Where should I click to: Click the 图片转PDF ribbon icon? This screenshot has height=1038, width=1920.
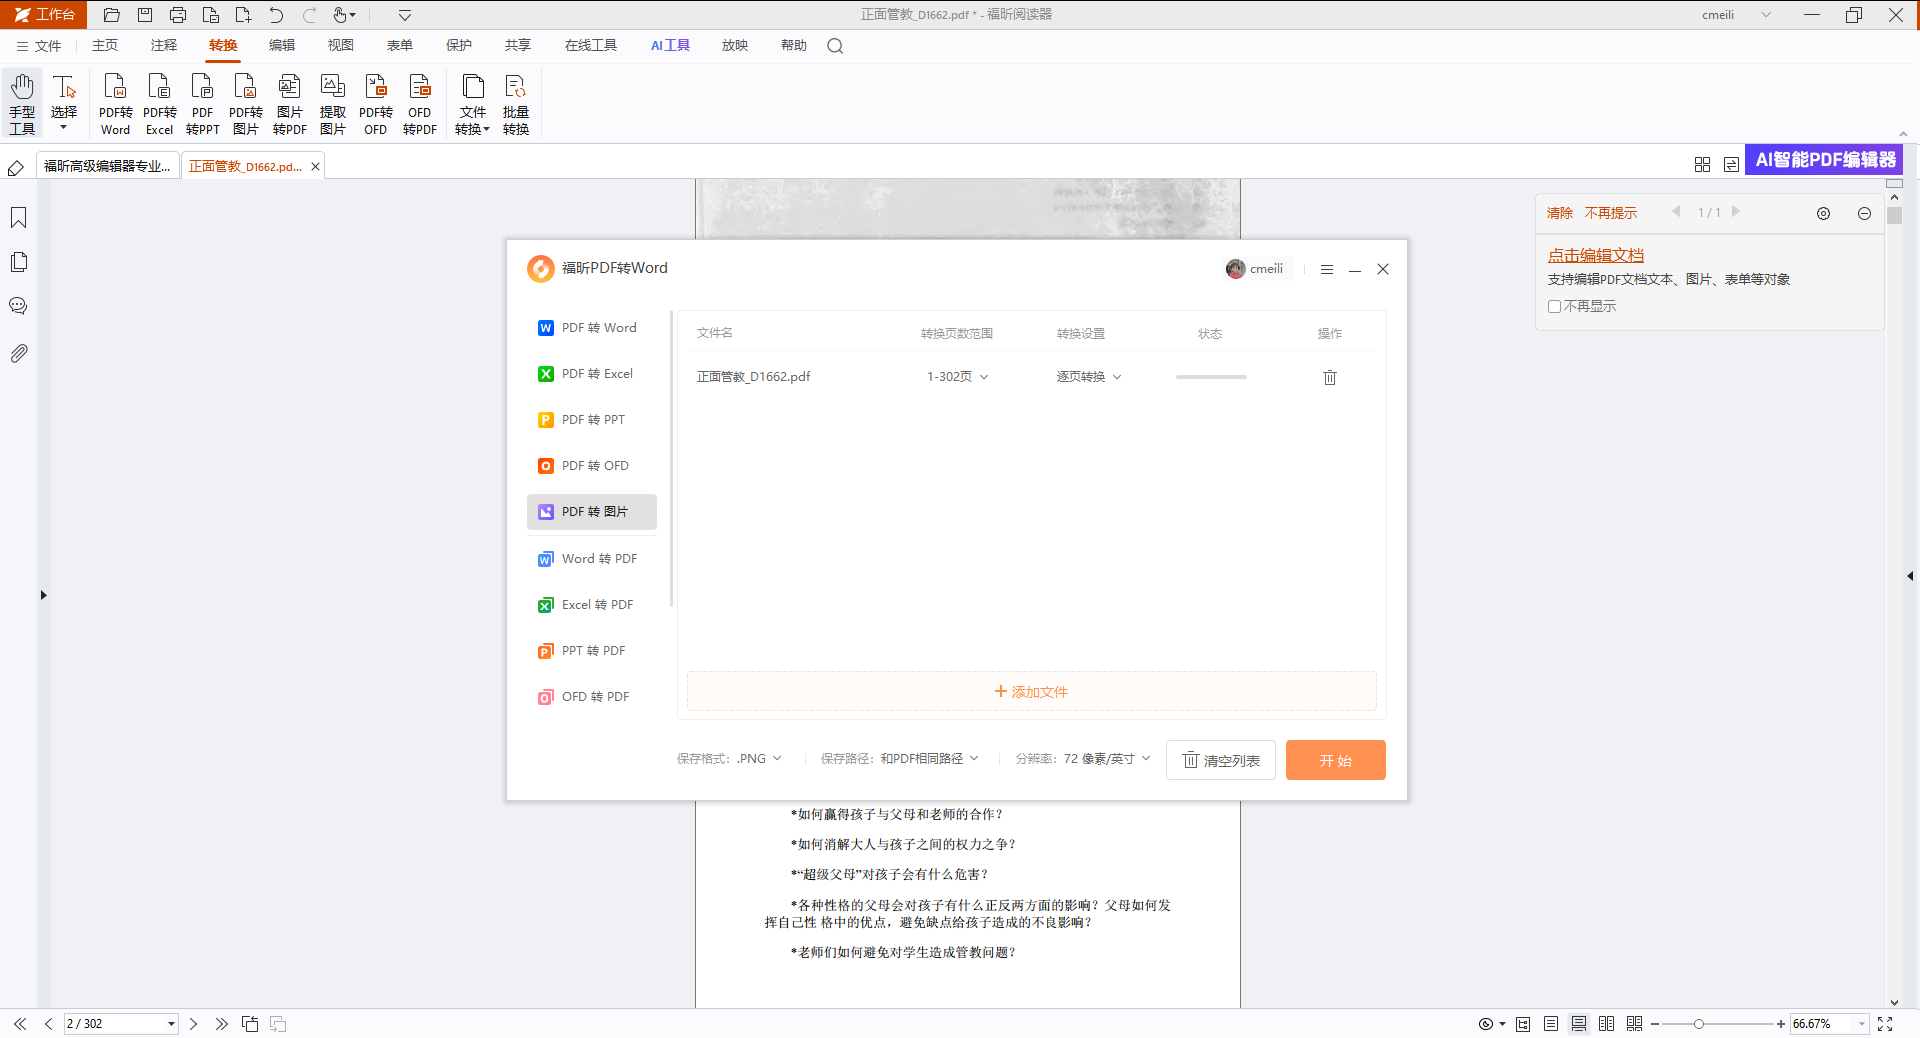coord(289,103)
